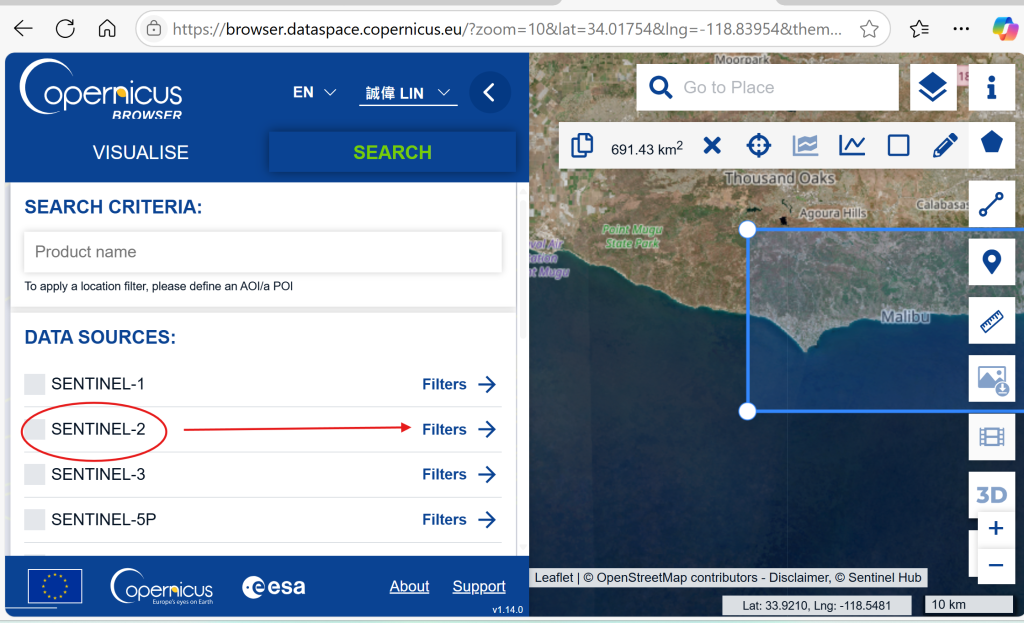Go back in the browser
The height and width of the screenshot is (623, 1024).
click(24, 29)
